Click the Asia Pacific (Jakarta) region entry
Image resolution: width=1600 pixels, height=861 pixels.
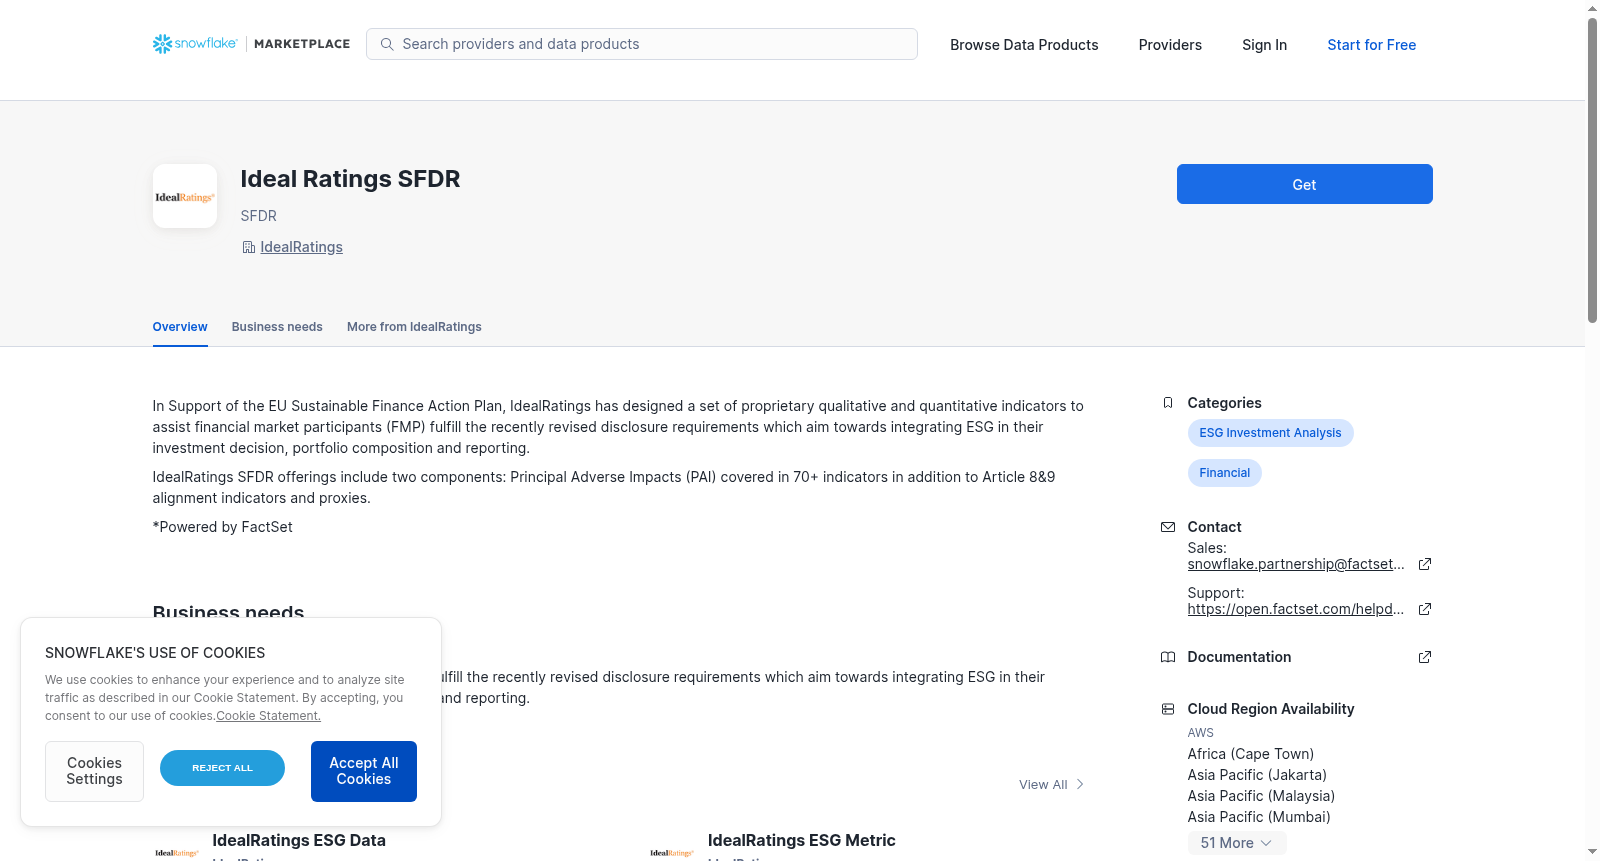[x=1257, y=775]
